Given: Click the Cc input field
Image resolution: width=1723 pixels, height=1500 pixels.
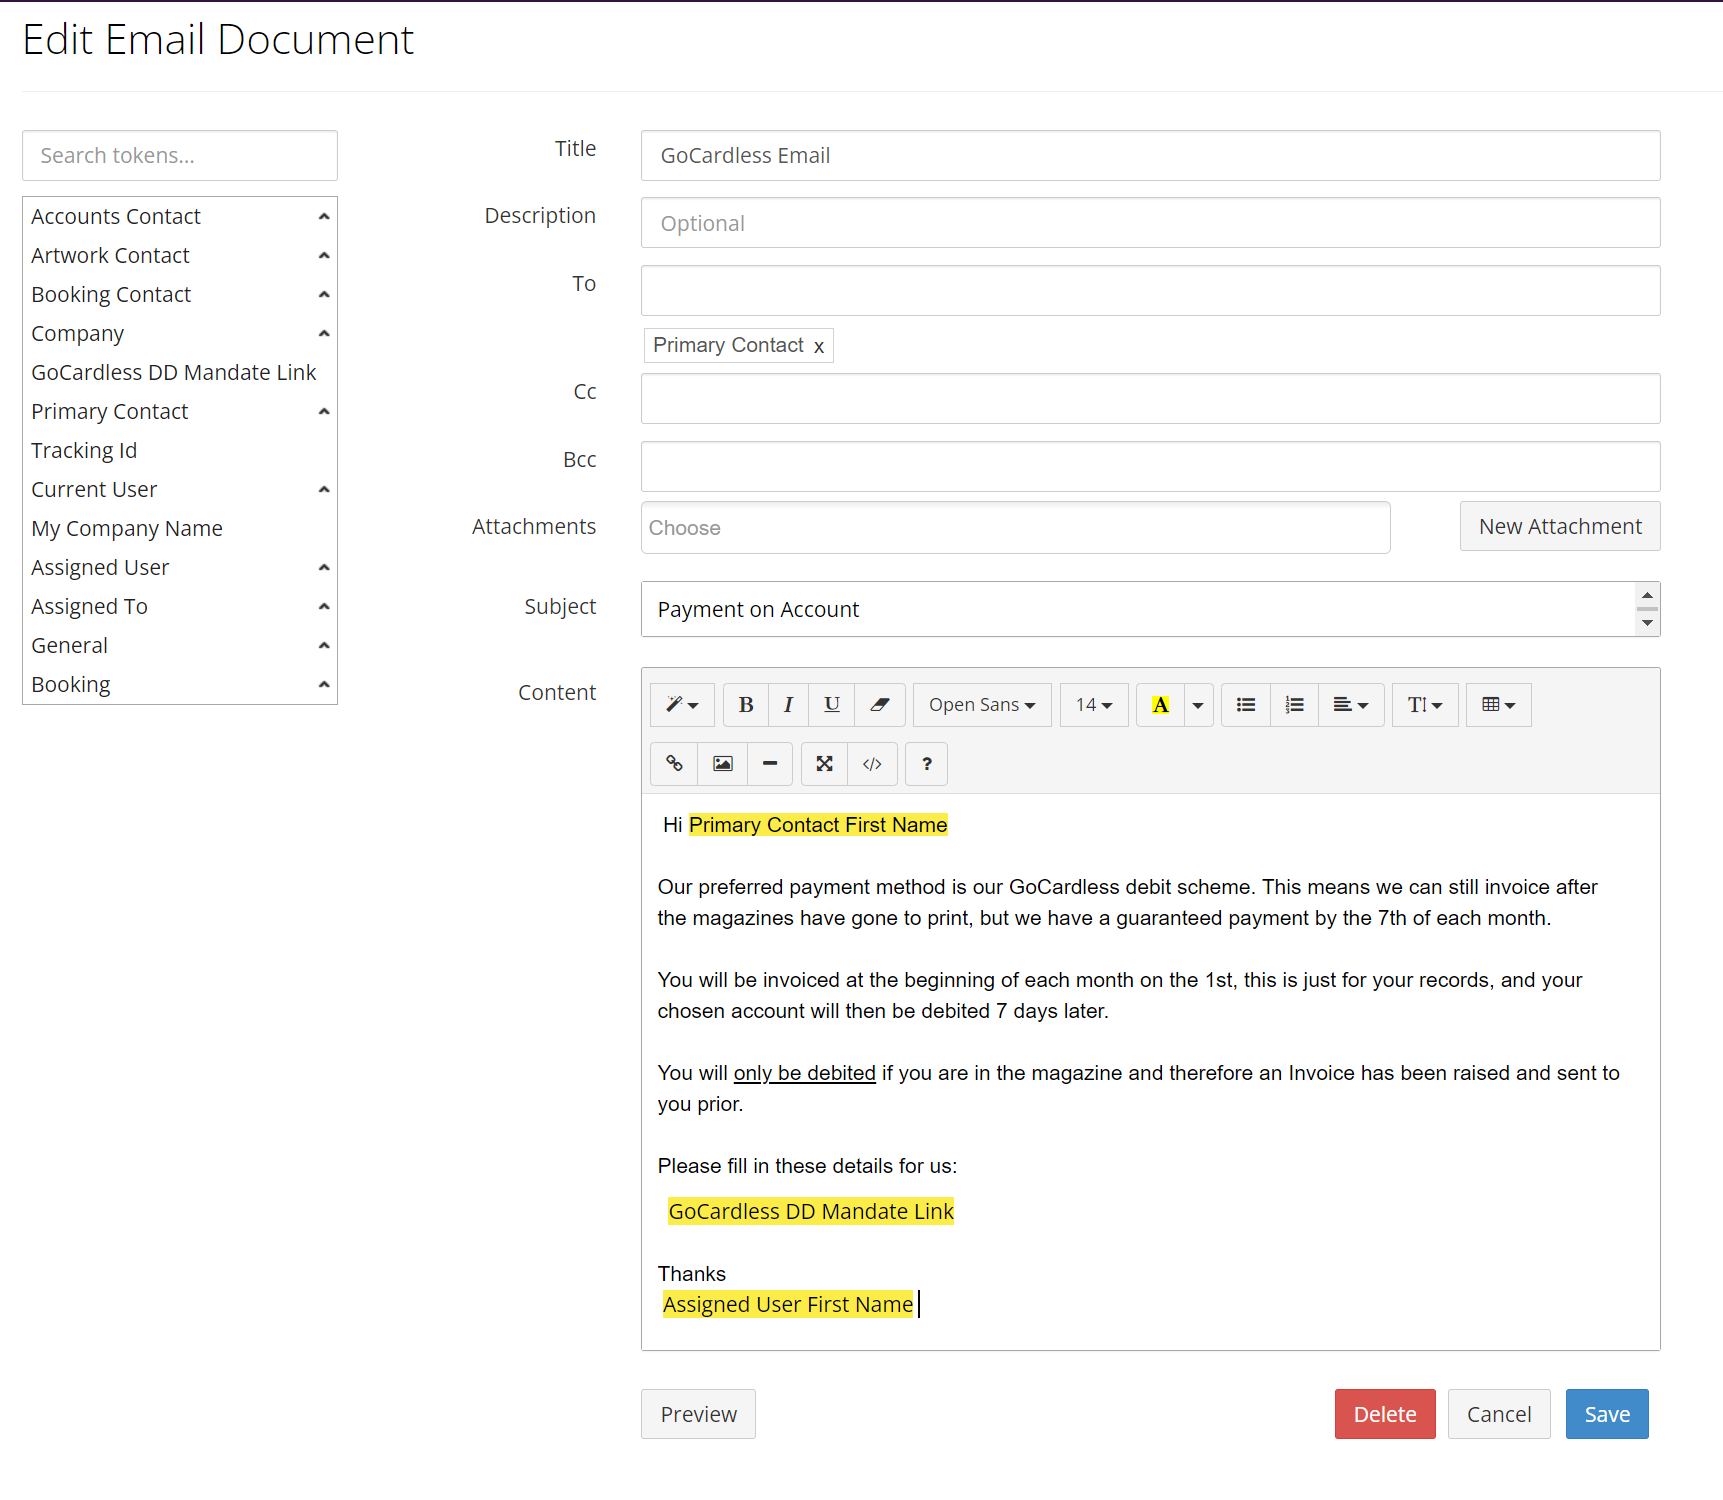Looking at the screenshot, I should point(1150,398).
